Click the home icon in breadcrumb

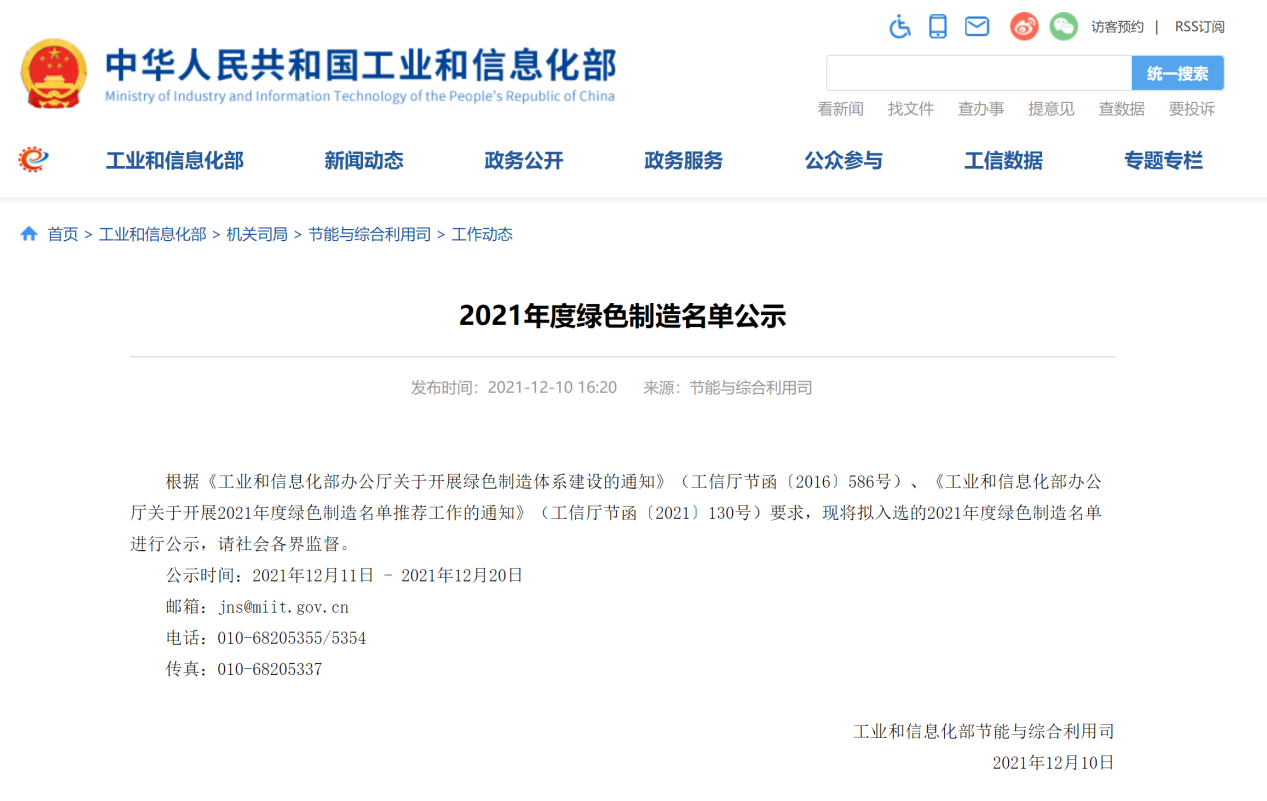click(x=29, y=234)
